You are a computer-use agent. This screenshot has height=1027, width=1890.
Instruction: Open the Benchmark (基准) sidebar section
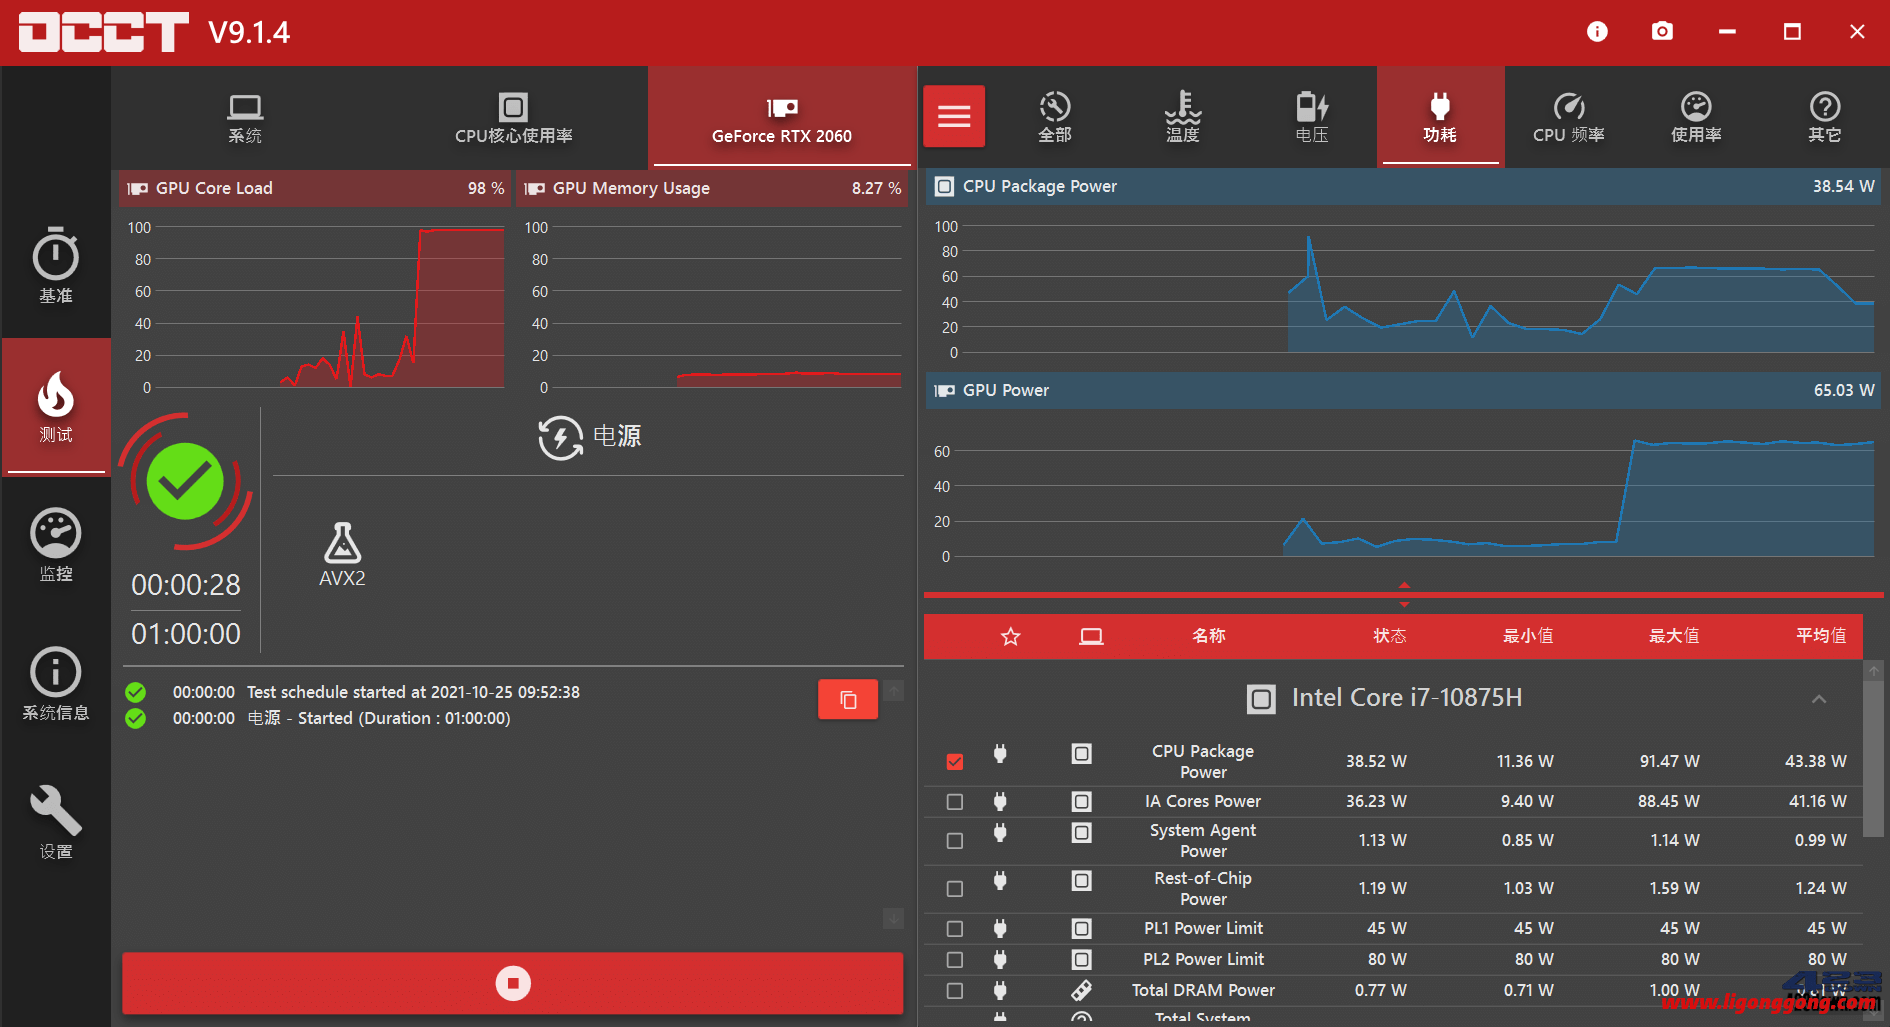pos(56,266)
